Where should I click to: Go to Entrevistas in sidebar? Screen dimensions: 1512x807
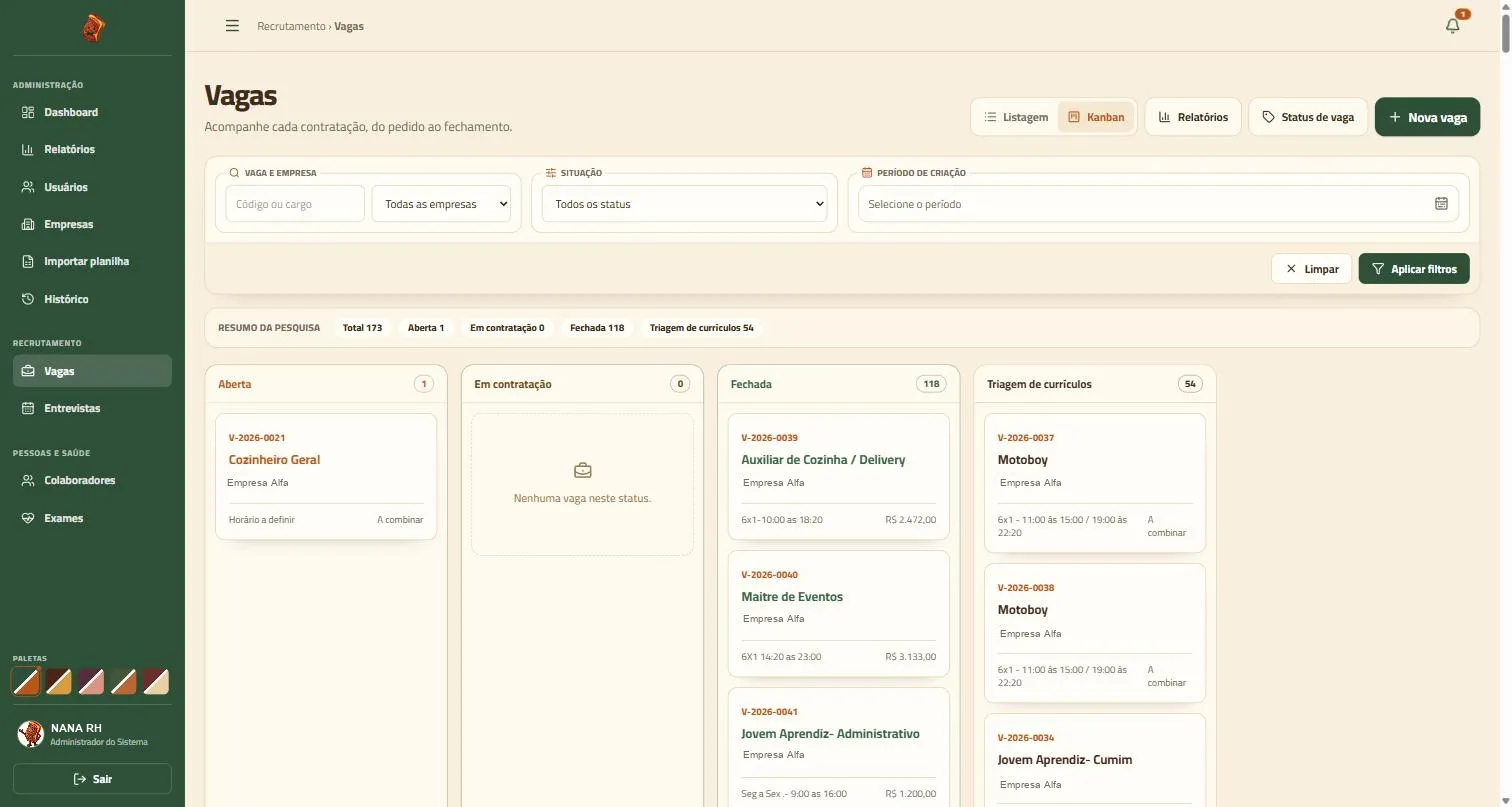tap(92, 408)
